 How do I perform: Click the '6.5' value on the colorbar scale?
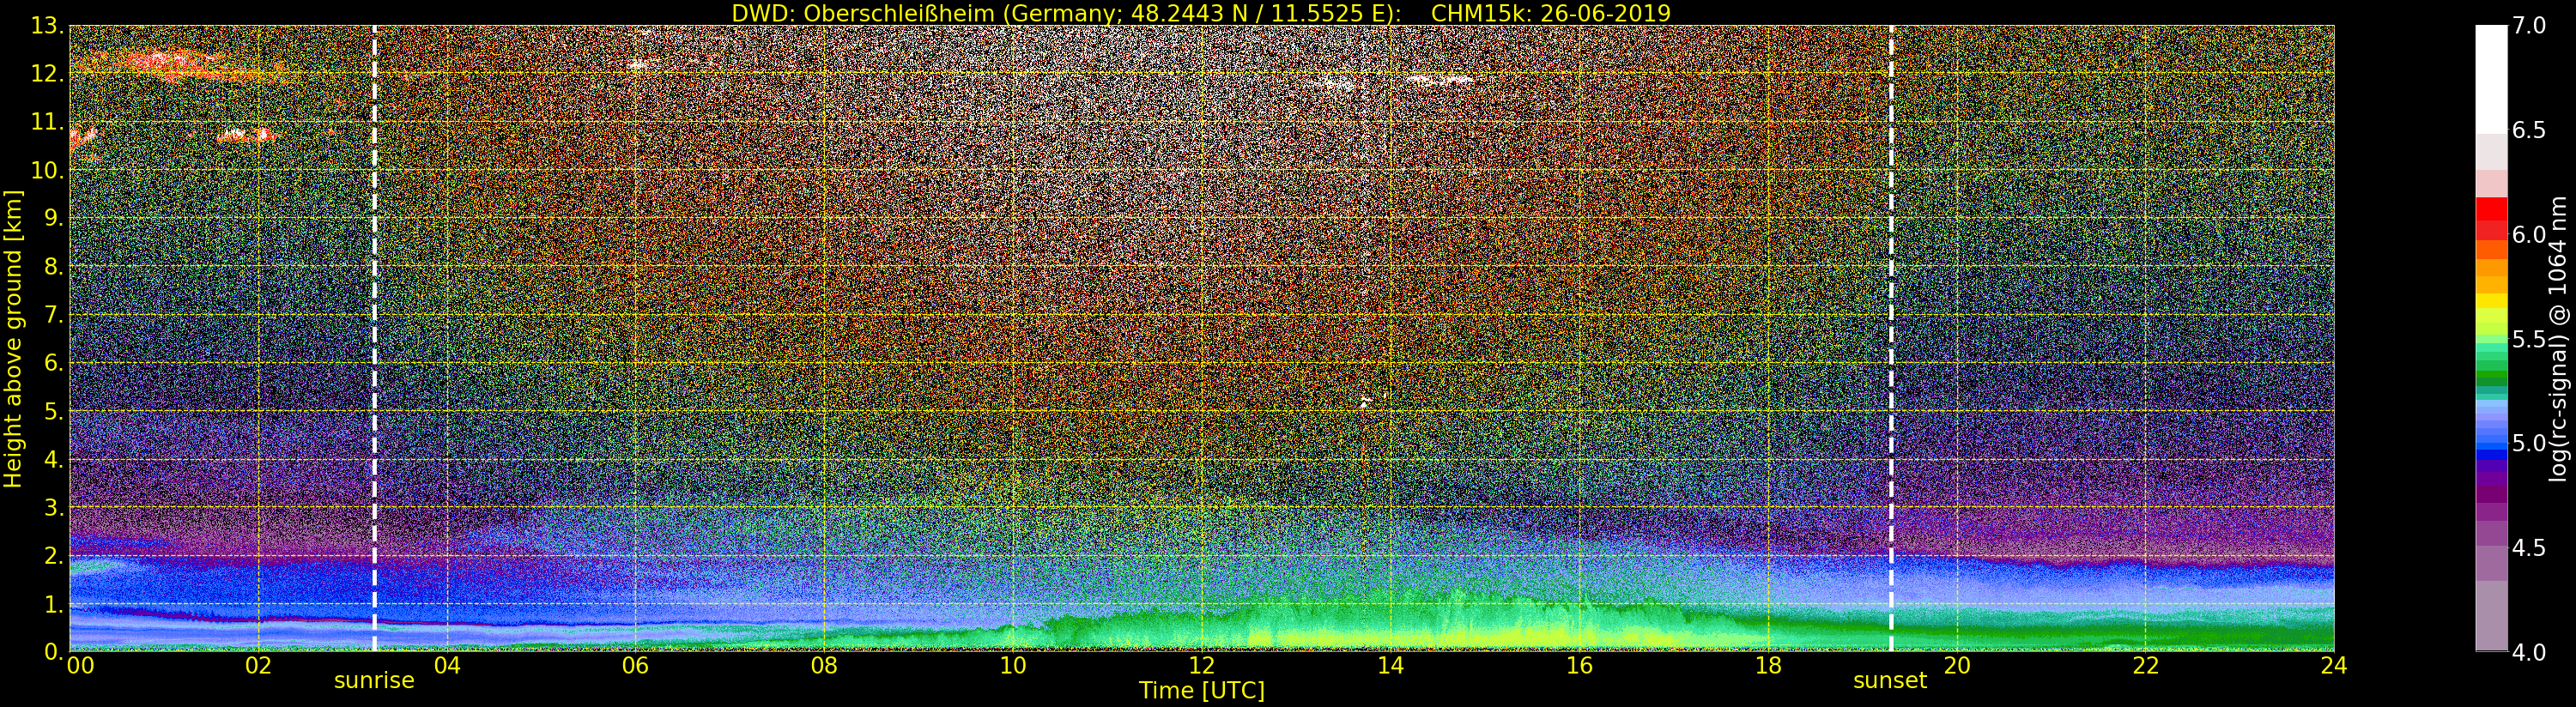tap(2529, 130)
